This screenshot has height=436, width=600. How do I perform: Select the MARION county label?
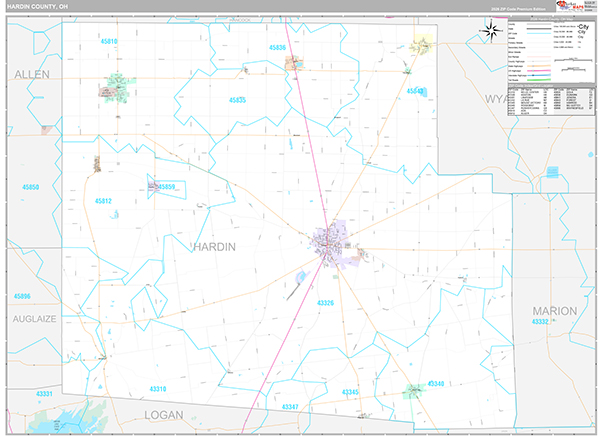(x=555, y=311)
